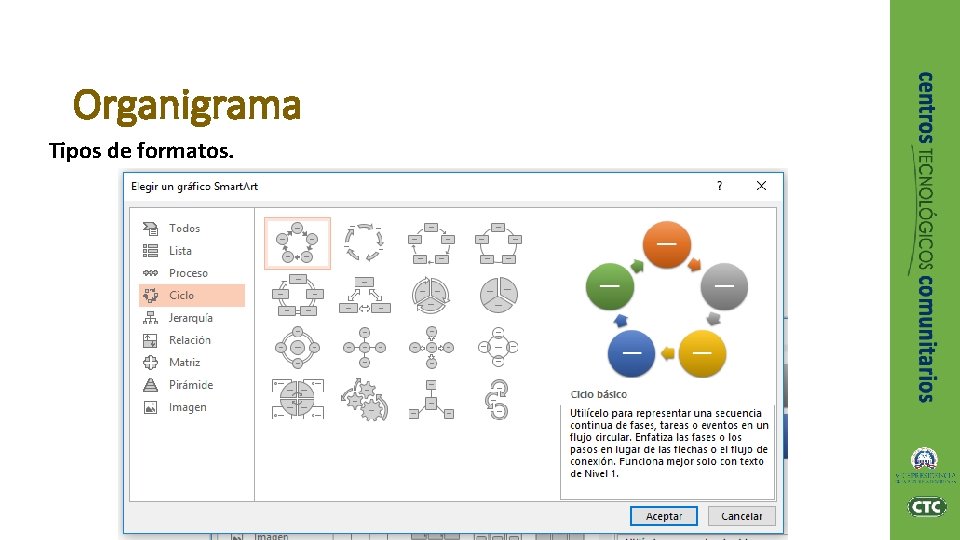Open dialog help question mark
The height and width of the screenshot is (540, 960).
click(x=719, y=186)
